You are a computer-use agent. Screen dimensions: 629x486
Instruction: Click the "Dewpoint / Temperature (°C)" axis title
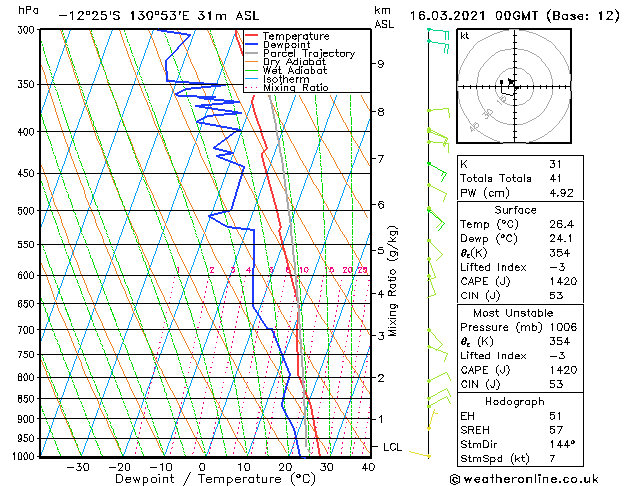coord(216,479)
